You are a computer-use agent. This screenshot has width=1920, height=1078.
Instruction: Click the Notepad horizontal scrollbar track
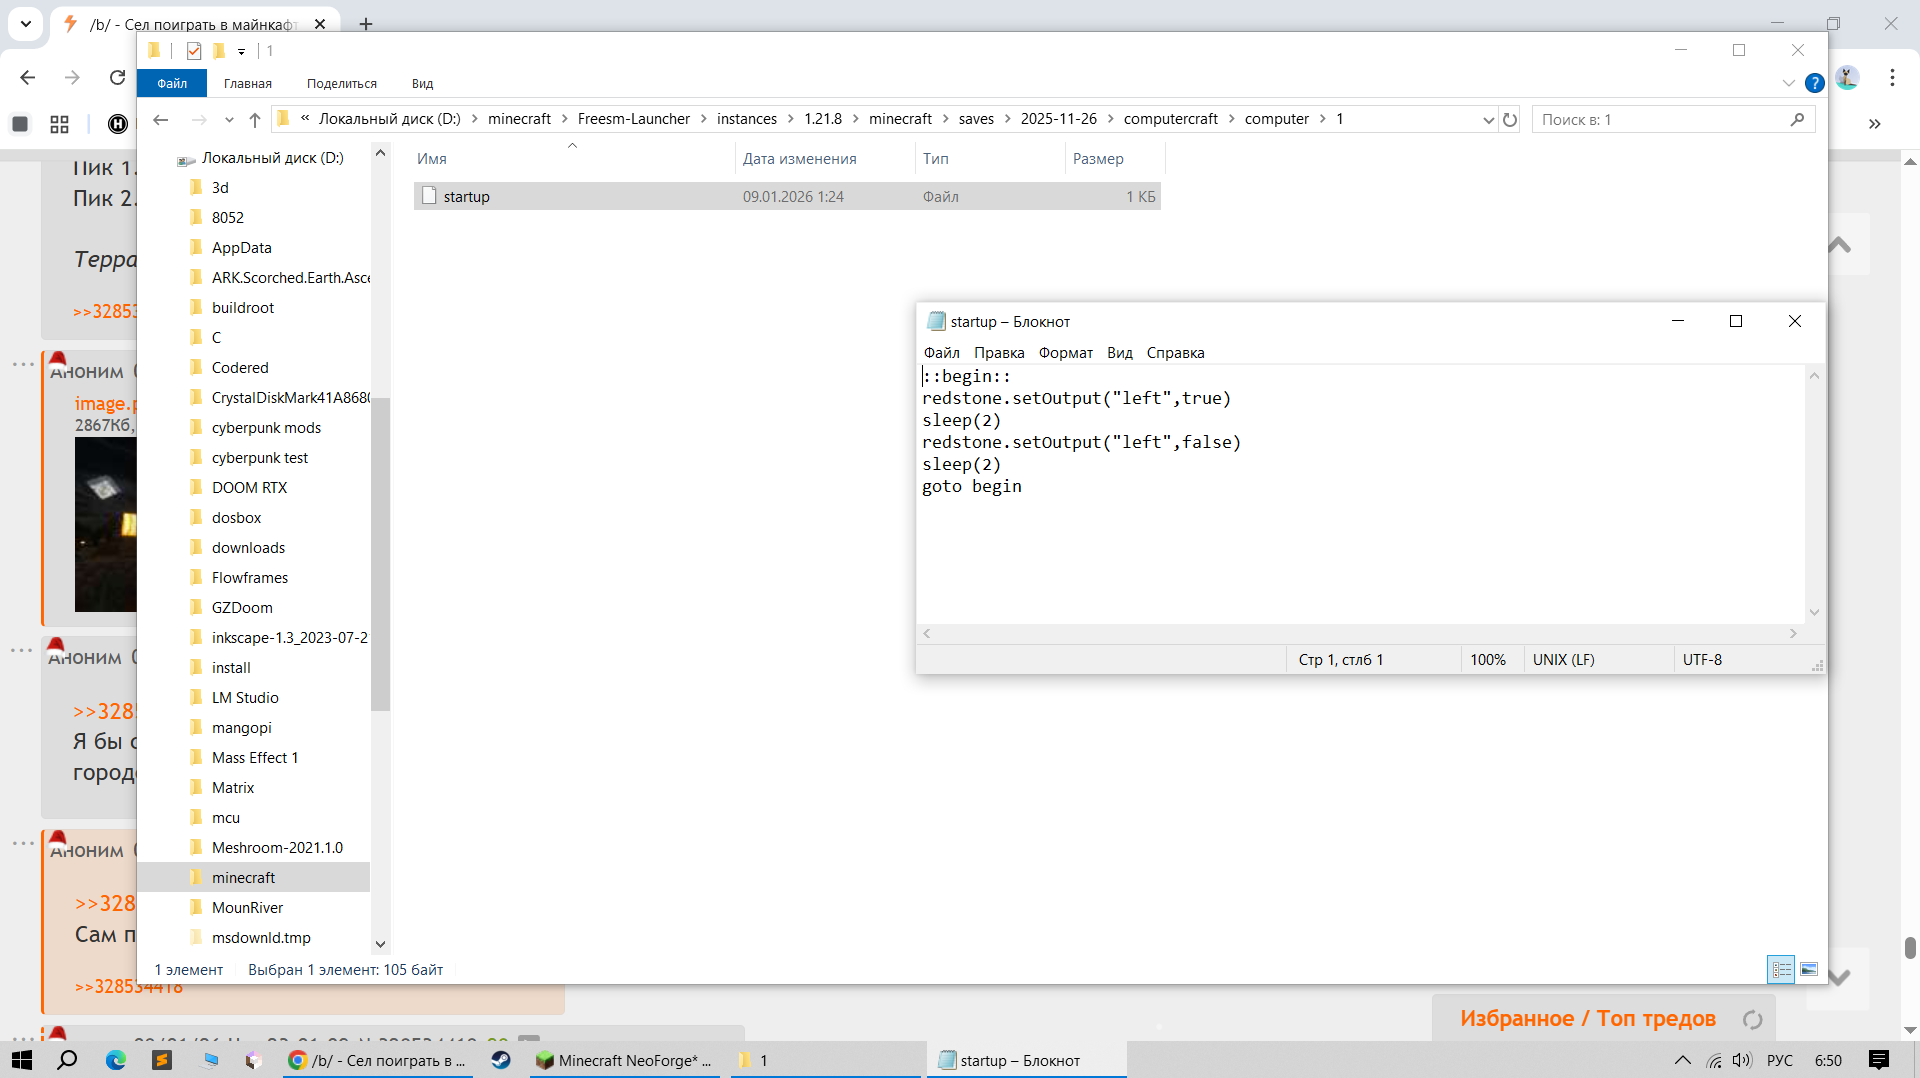pos(1360,633)
